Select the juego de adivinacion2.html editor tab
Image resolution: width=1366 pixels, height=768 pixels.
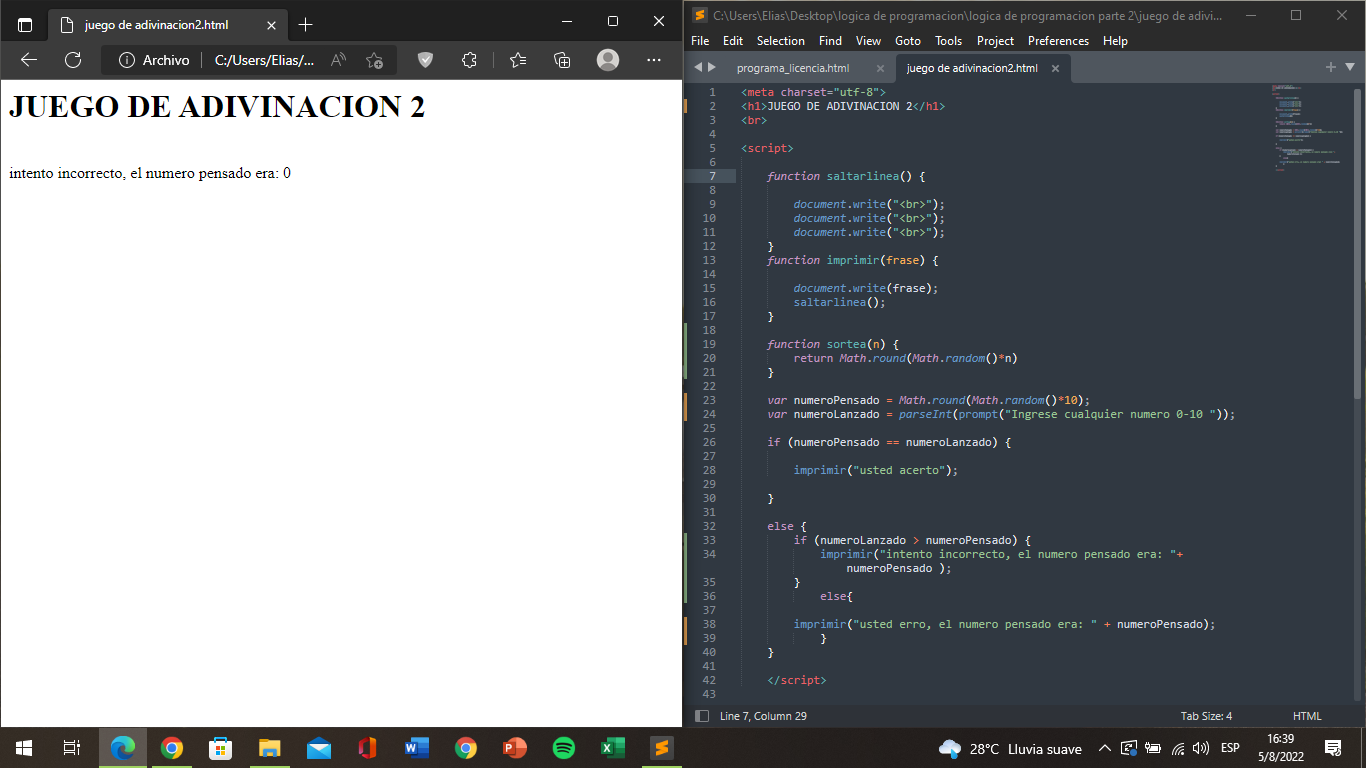[972, 68]
